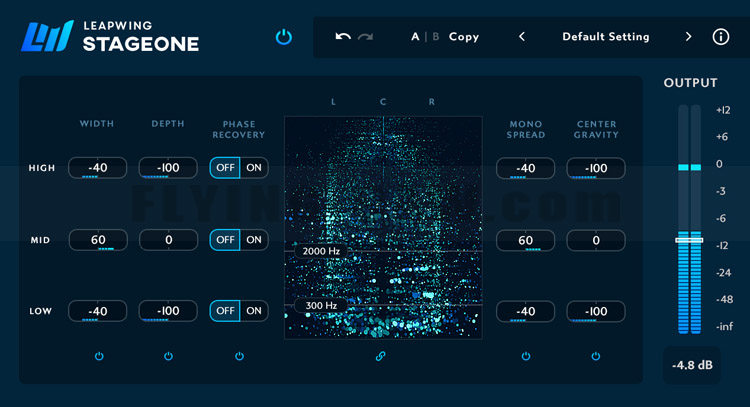
Task: Click the Low Center Gravity value -100
Action: (596, 312)
